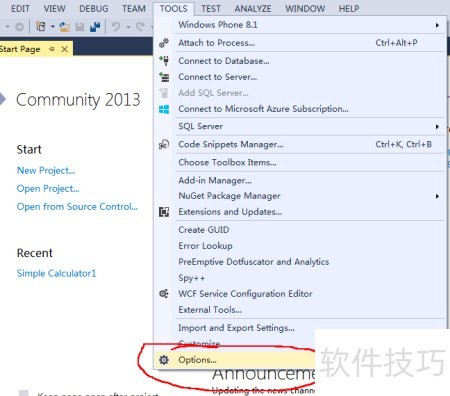450x396 pixels.
Task: Close the open TOOLS menu
Action: (x=173, y=8)
